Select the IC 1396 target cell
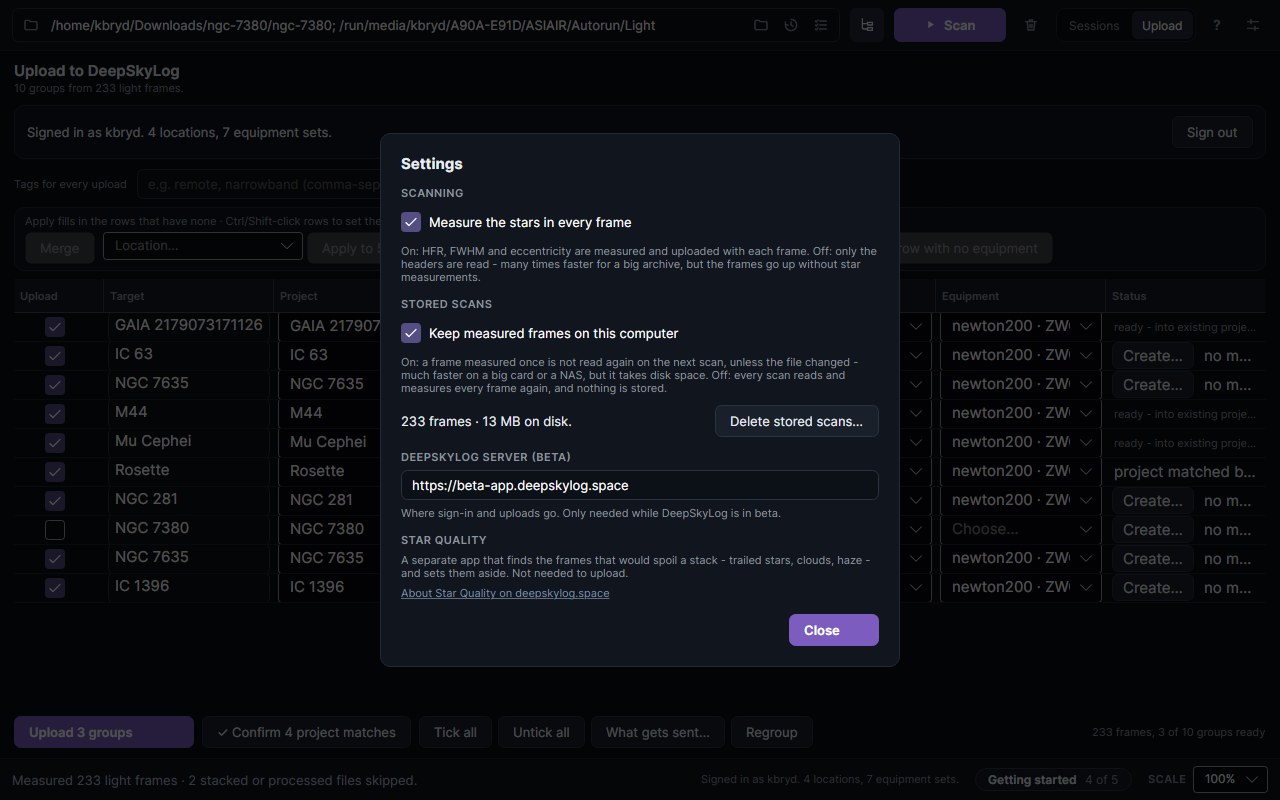The height and width of the screenshot is (800, 1280). [x=189, y=587]
